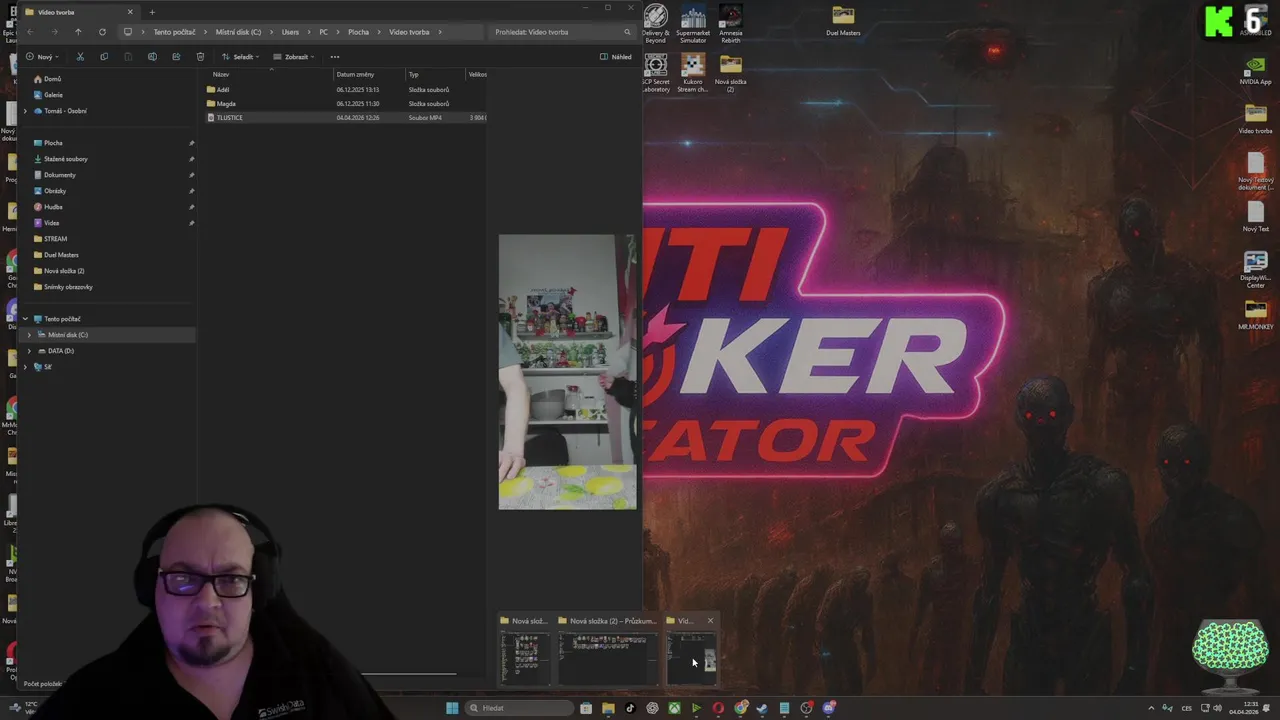Expand the Tomáš - Osobní tree node

[x=25, y=111]
